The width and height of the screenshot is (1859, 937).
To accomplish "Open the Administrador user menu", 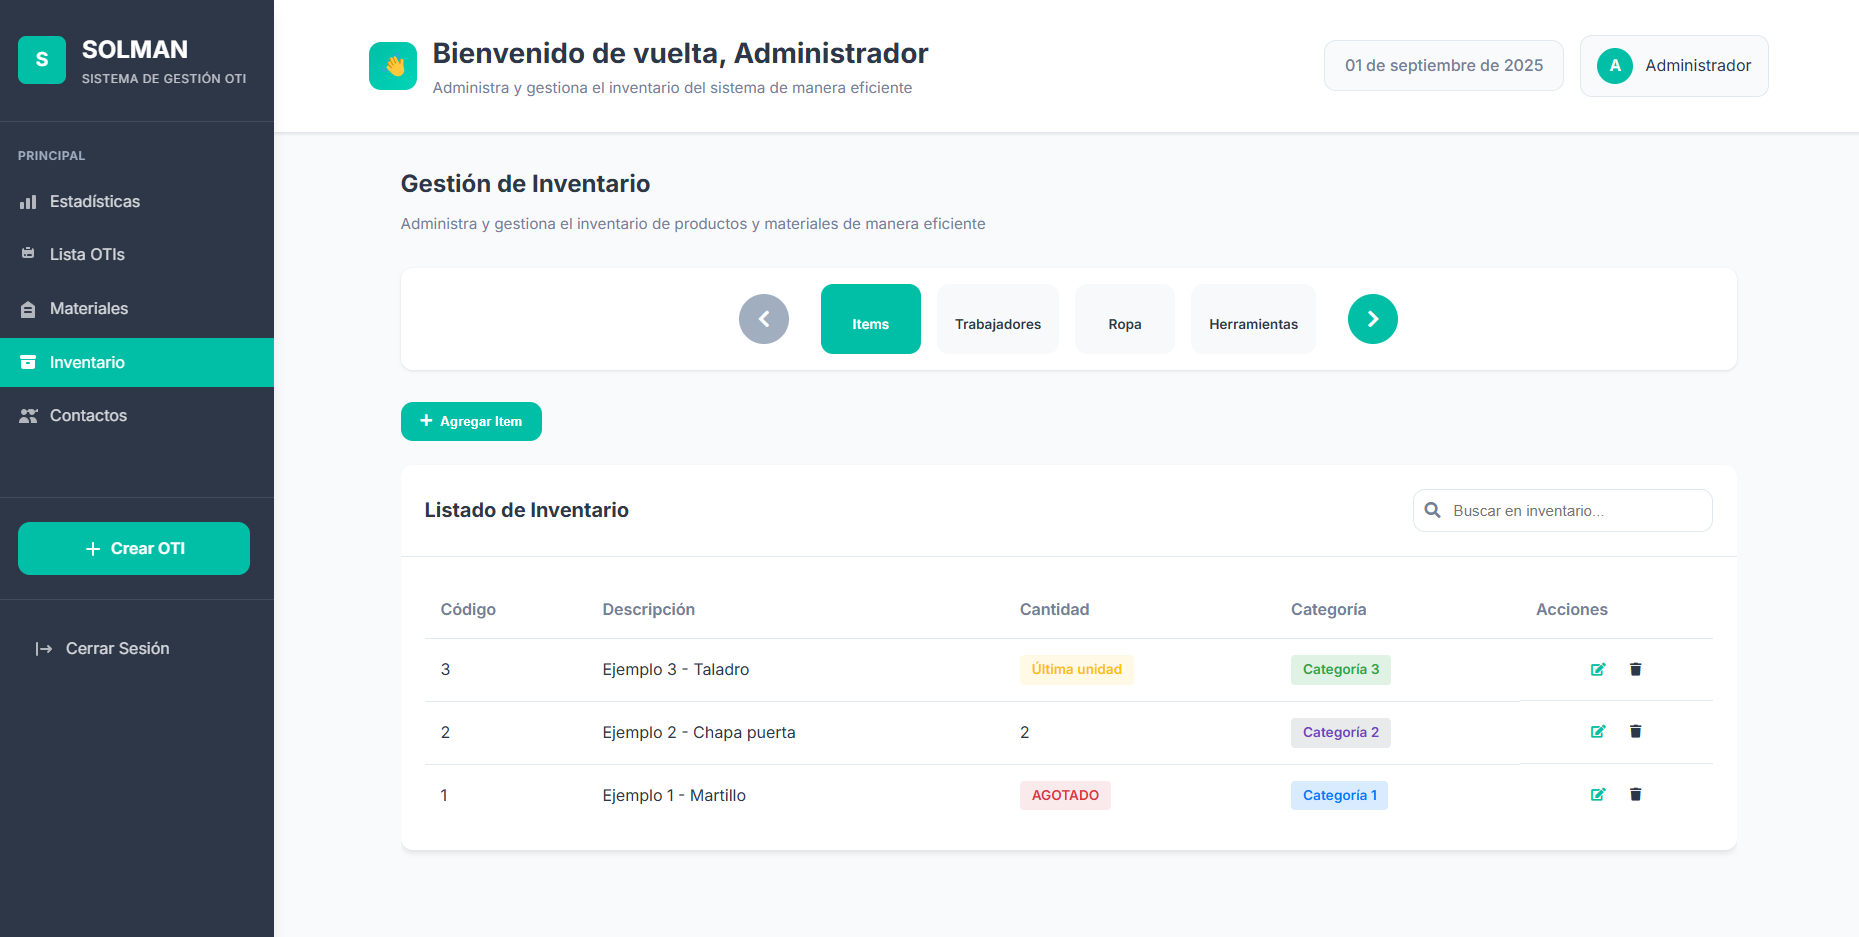I will pyautogui.click(x=1673, y=66).
